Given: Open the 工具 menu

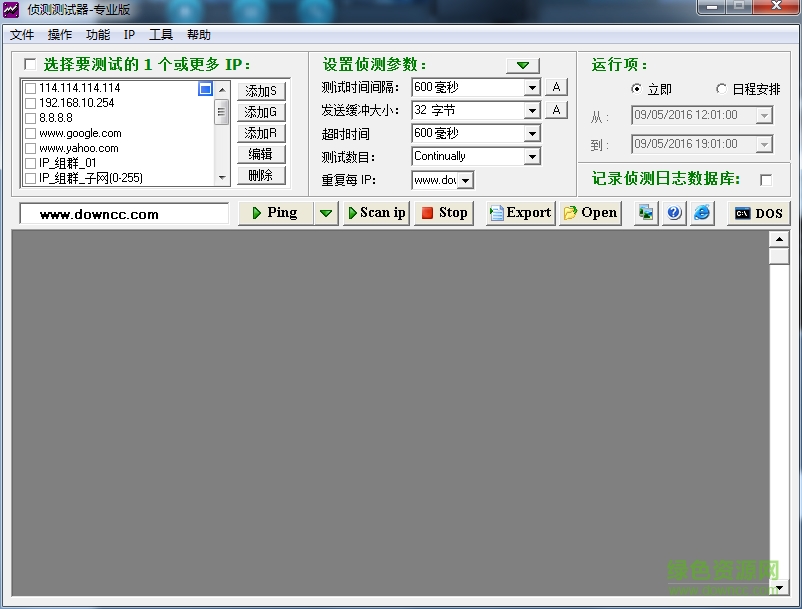Looking at the screenshot, I should [x=161, y=34].
